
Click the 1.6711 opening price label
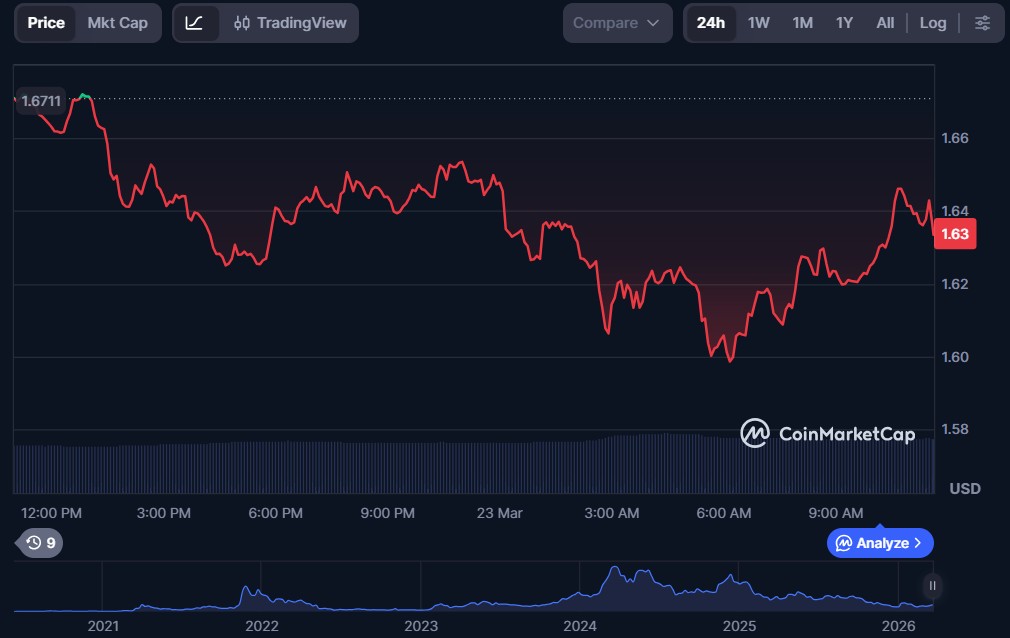(x=41, y=101)
